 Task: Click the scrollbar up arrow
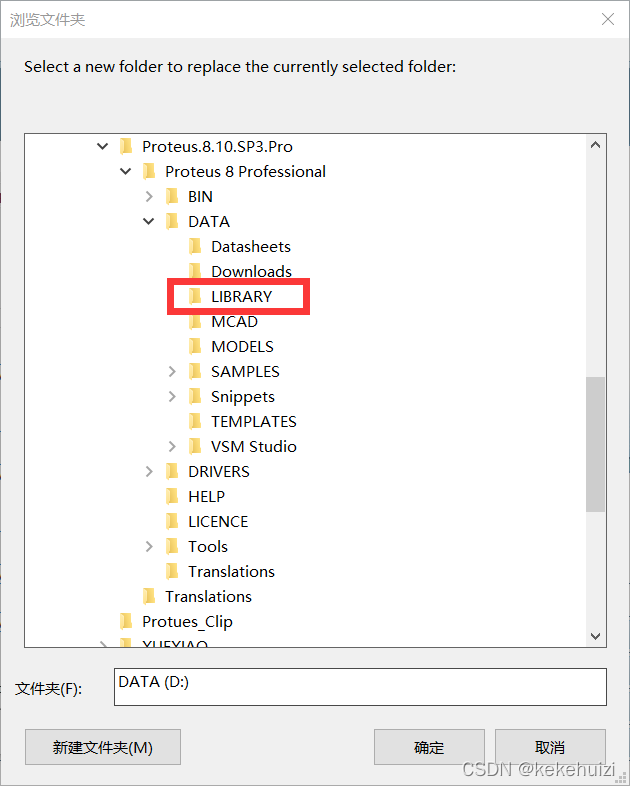tap(595, 145)
